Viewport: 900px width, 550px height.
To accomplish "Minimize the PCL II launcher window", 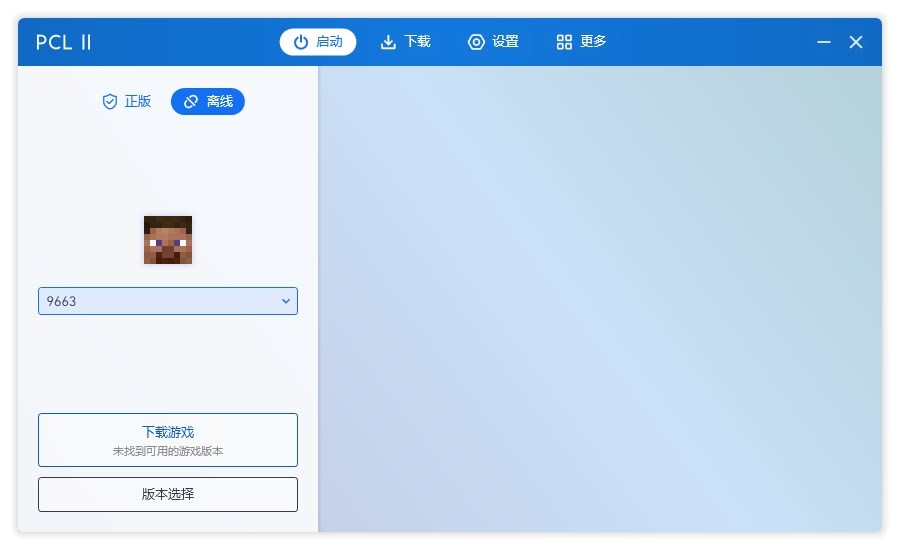I will [x=824, y=42].
